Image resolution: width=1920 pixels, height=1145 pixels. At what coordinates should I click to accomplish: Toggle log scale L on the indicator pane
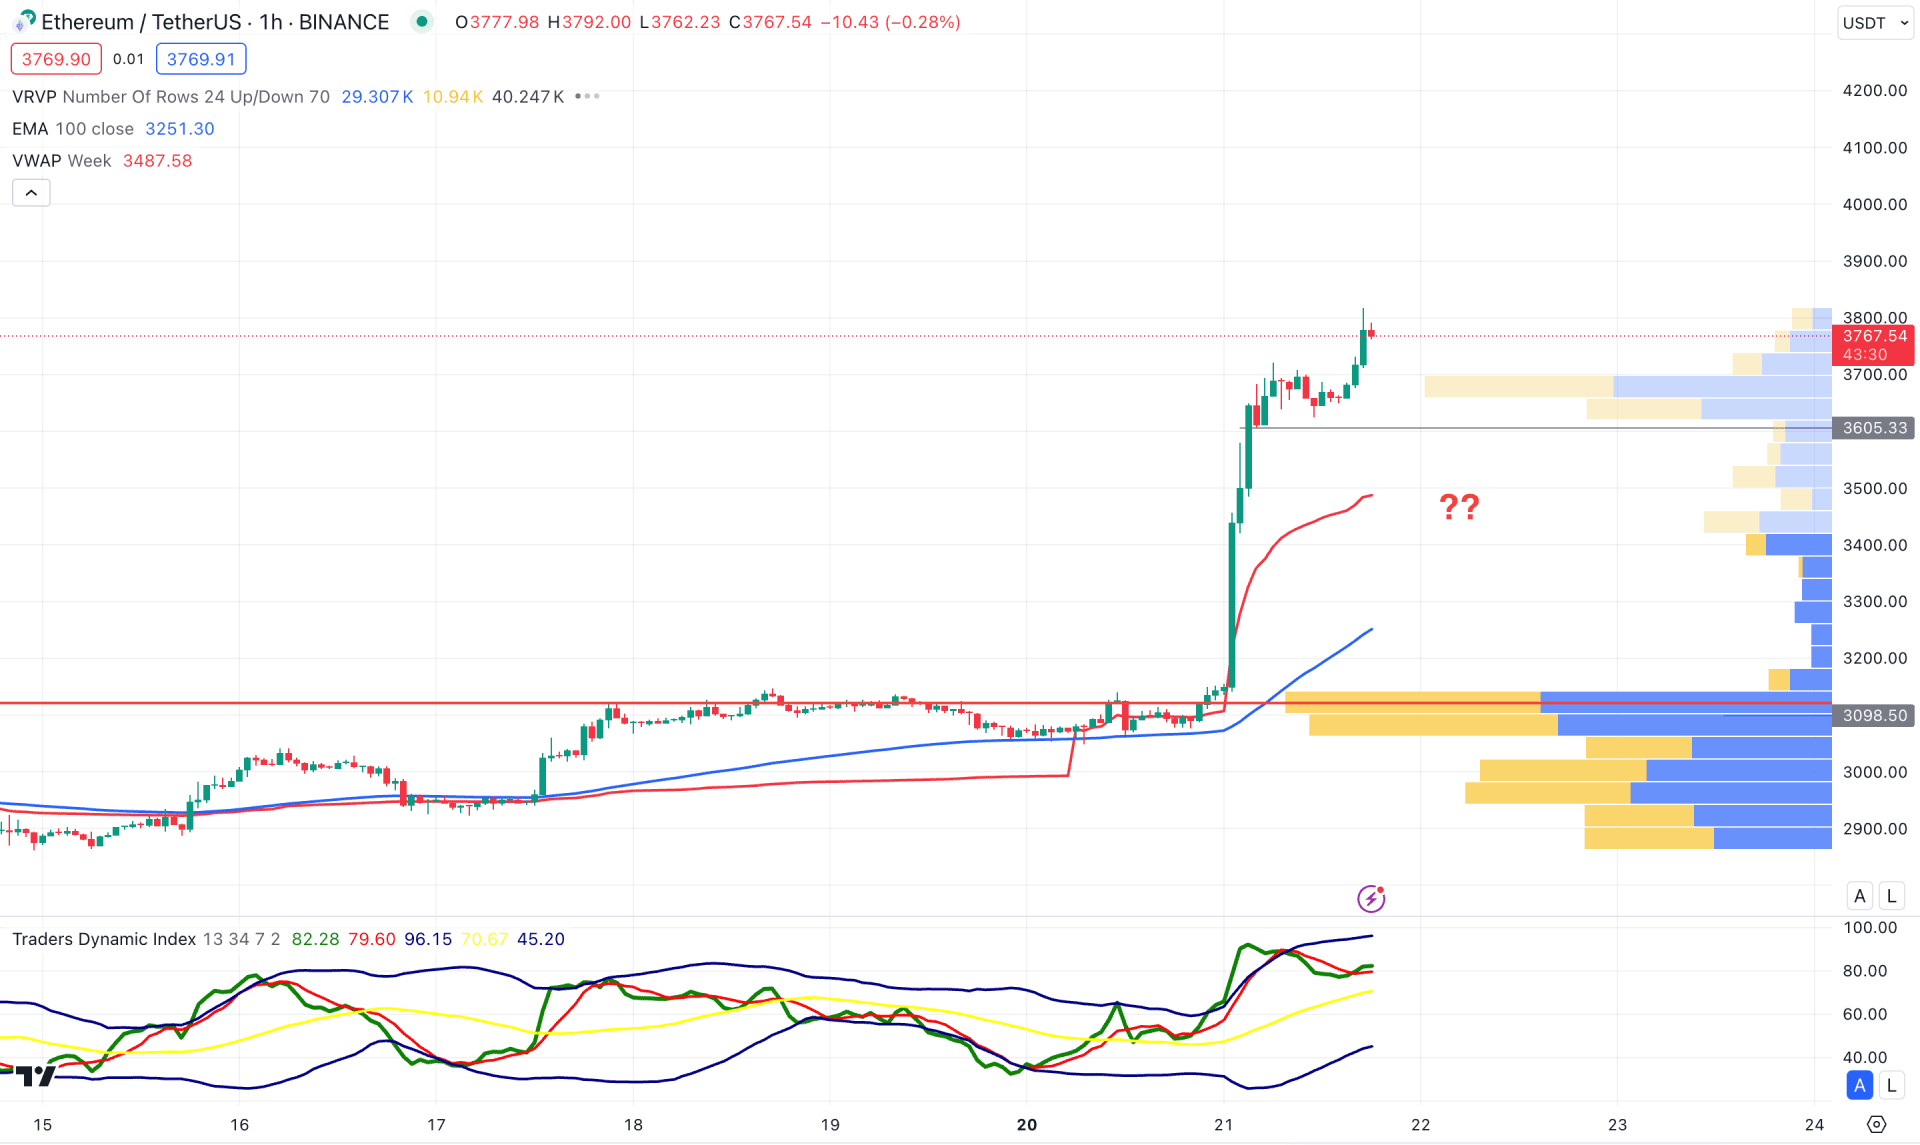pyautogui.click(x=1891, y=1085)
